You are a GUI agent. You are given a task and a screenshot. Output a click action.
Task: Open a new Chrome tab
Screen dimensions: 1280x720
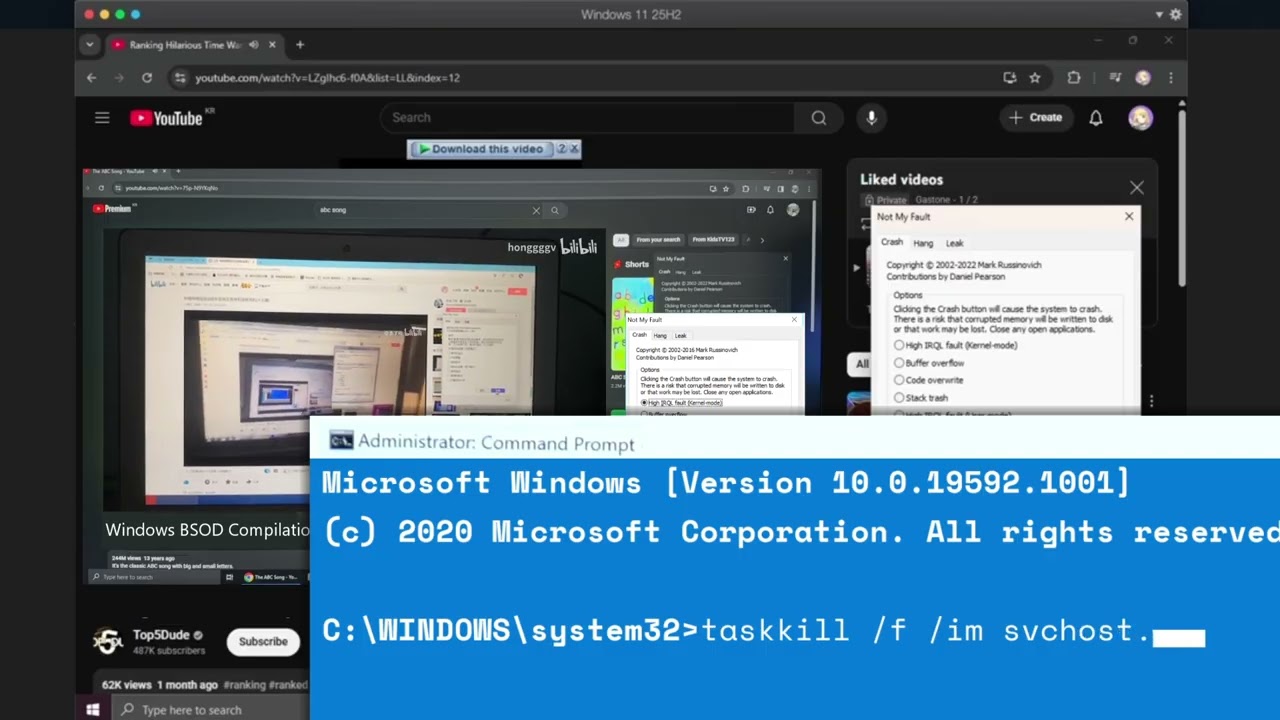tap(299, 45)
